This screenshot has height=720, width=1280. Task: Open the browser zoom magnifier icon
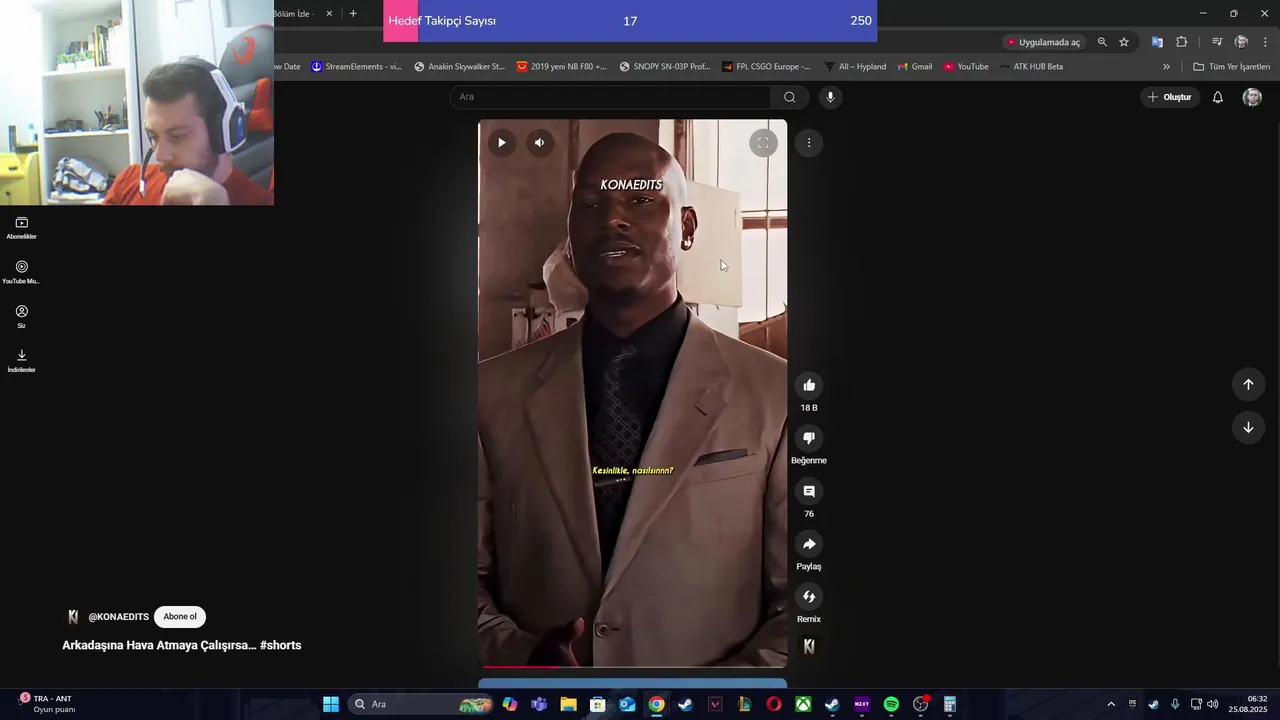coord(1102,42)
